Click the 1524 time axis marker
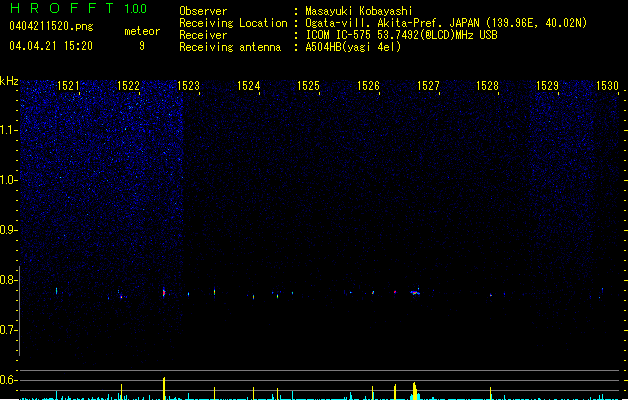Image resolution: width=629 pixels, height=400 pixels. tap(248, 85)
